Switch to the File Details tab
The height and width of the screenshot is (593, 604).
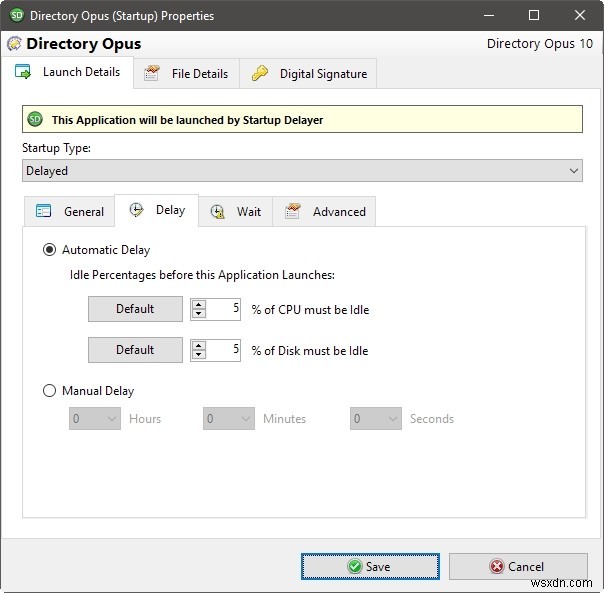click(186, 73)
